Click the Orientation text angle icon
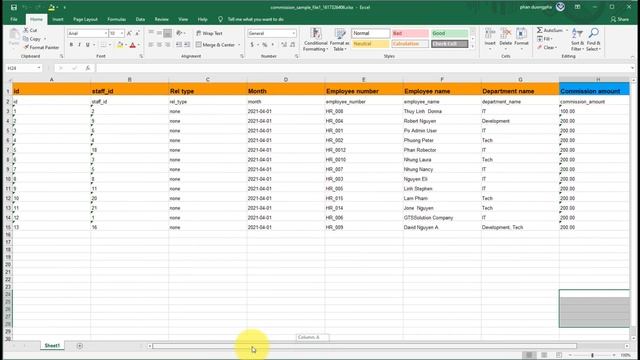This screenshot has width=640, height=360. pyautogui.click(x=179, y=33)
